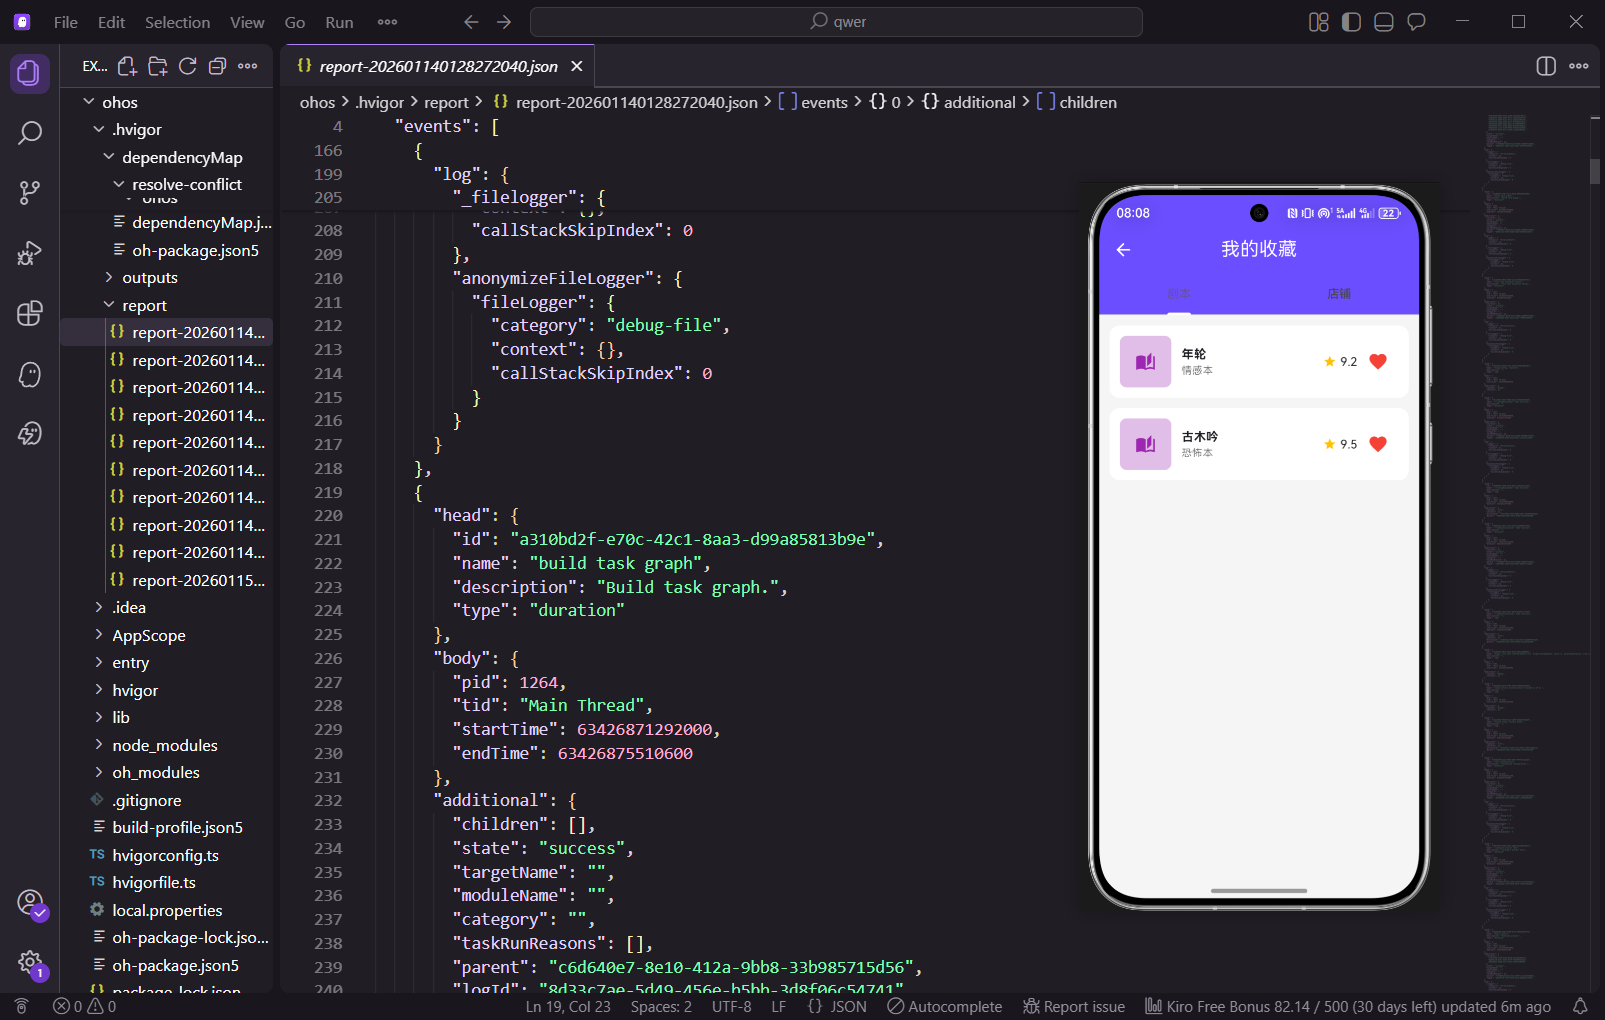Click New Folder icon in explorer header

158,66
